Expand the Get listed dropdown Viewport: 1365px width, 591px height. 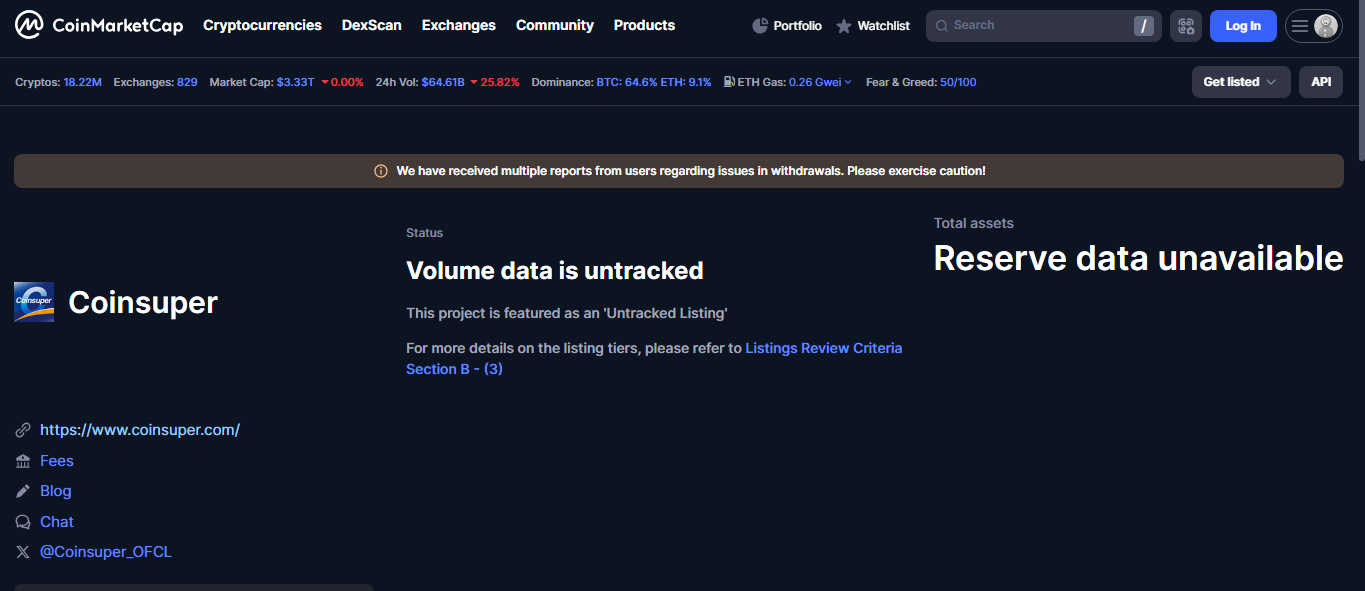click(x=1241, y=82)
